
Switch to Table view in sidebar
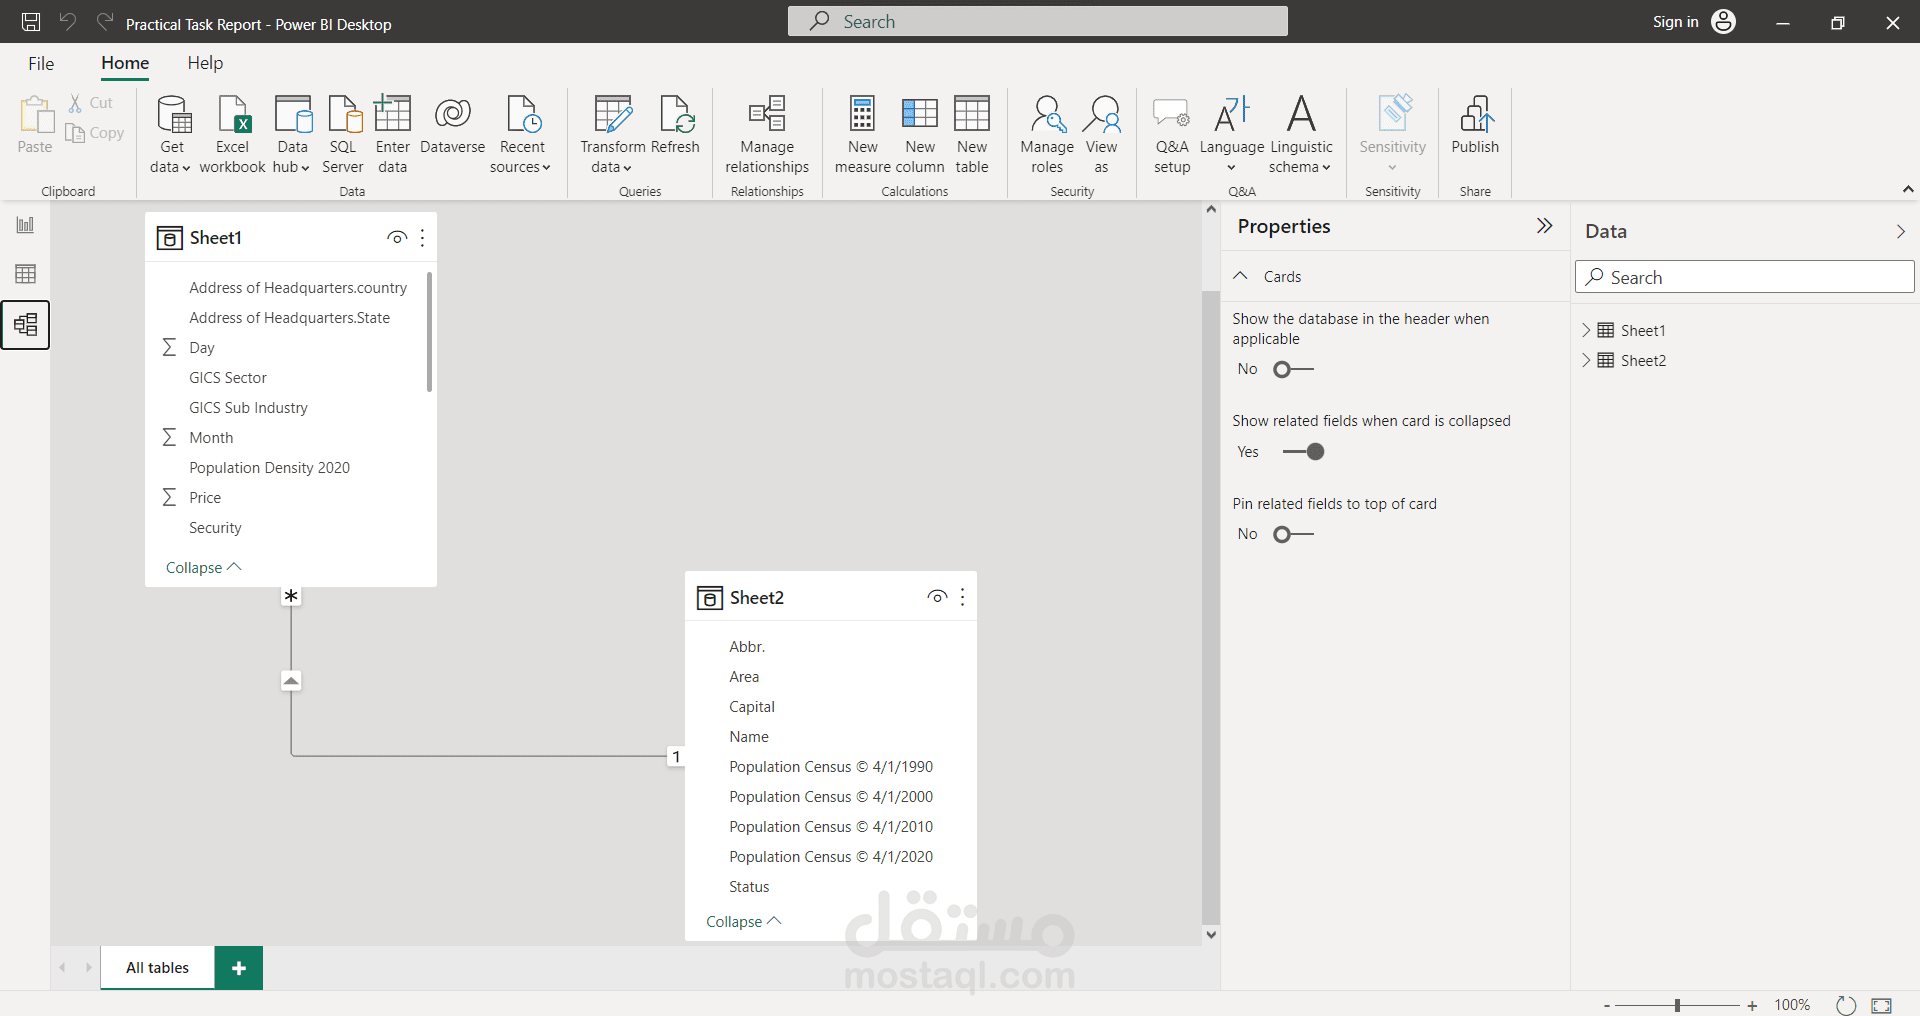click(x=25, y=274)
